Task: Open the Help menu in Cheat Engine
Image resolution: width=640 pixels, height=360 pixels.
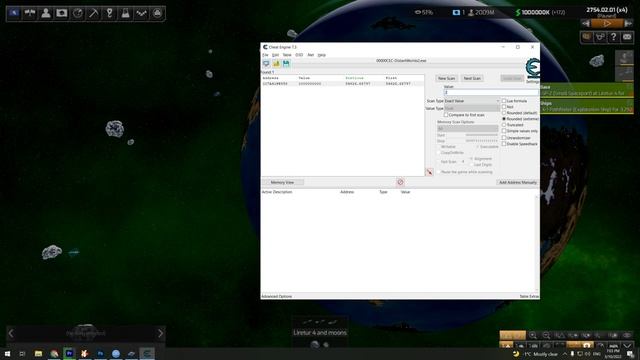Action: coord(322,55)
